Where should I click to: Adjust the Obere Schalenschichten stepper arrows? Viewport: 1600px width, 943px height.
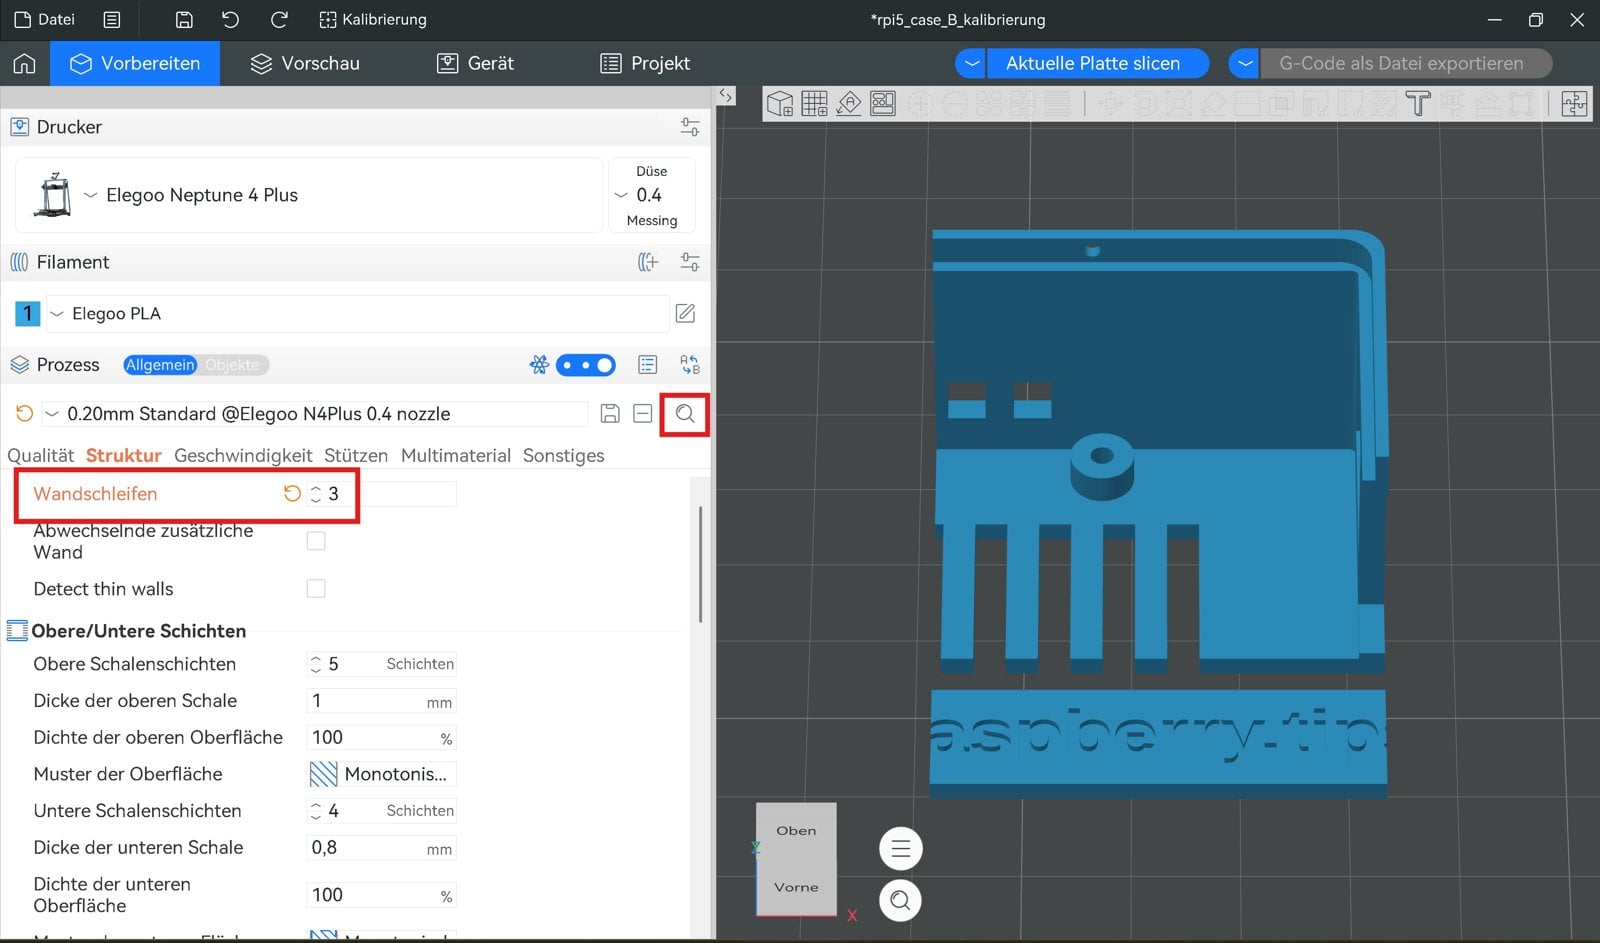[316, 664]
